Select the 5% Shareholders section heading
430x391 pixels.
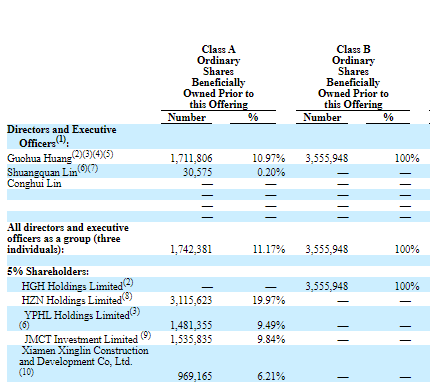pos(48,271)
